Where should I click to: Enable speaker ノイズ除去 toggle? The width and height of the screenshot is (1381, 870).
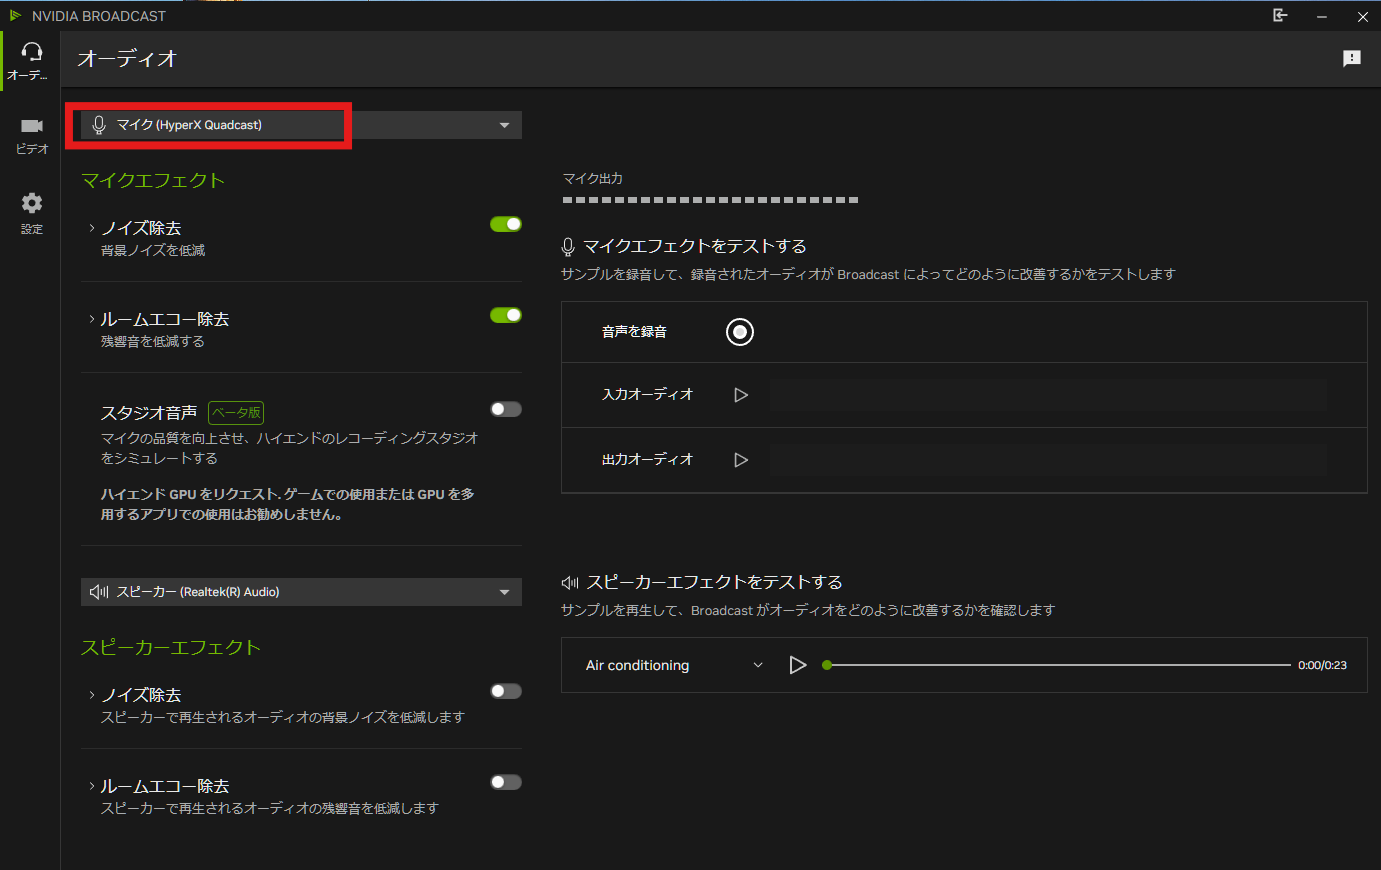coord(506,691)
